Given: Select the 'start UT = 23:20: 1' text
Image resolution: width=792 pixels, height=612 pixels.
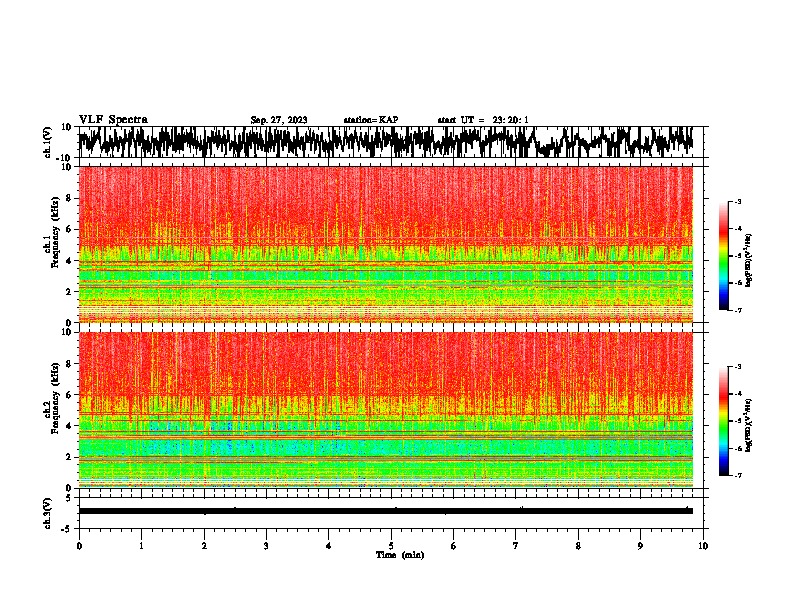Looking at the screenshot, I should pos(483,120).
